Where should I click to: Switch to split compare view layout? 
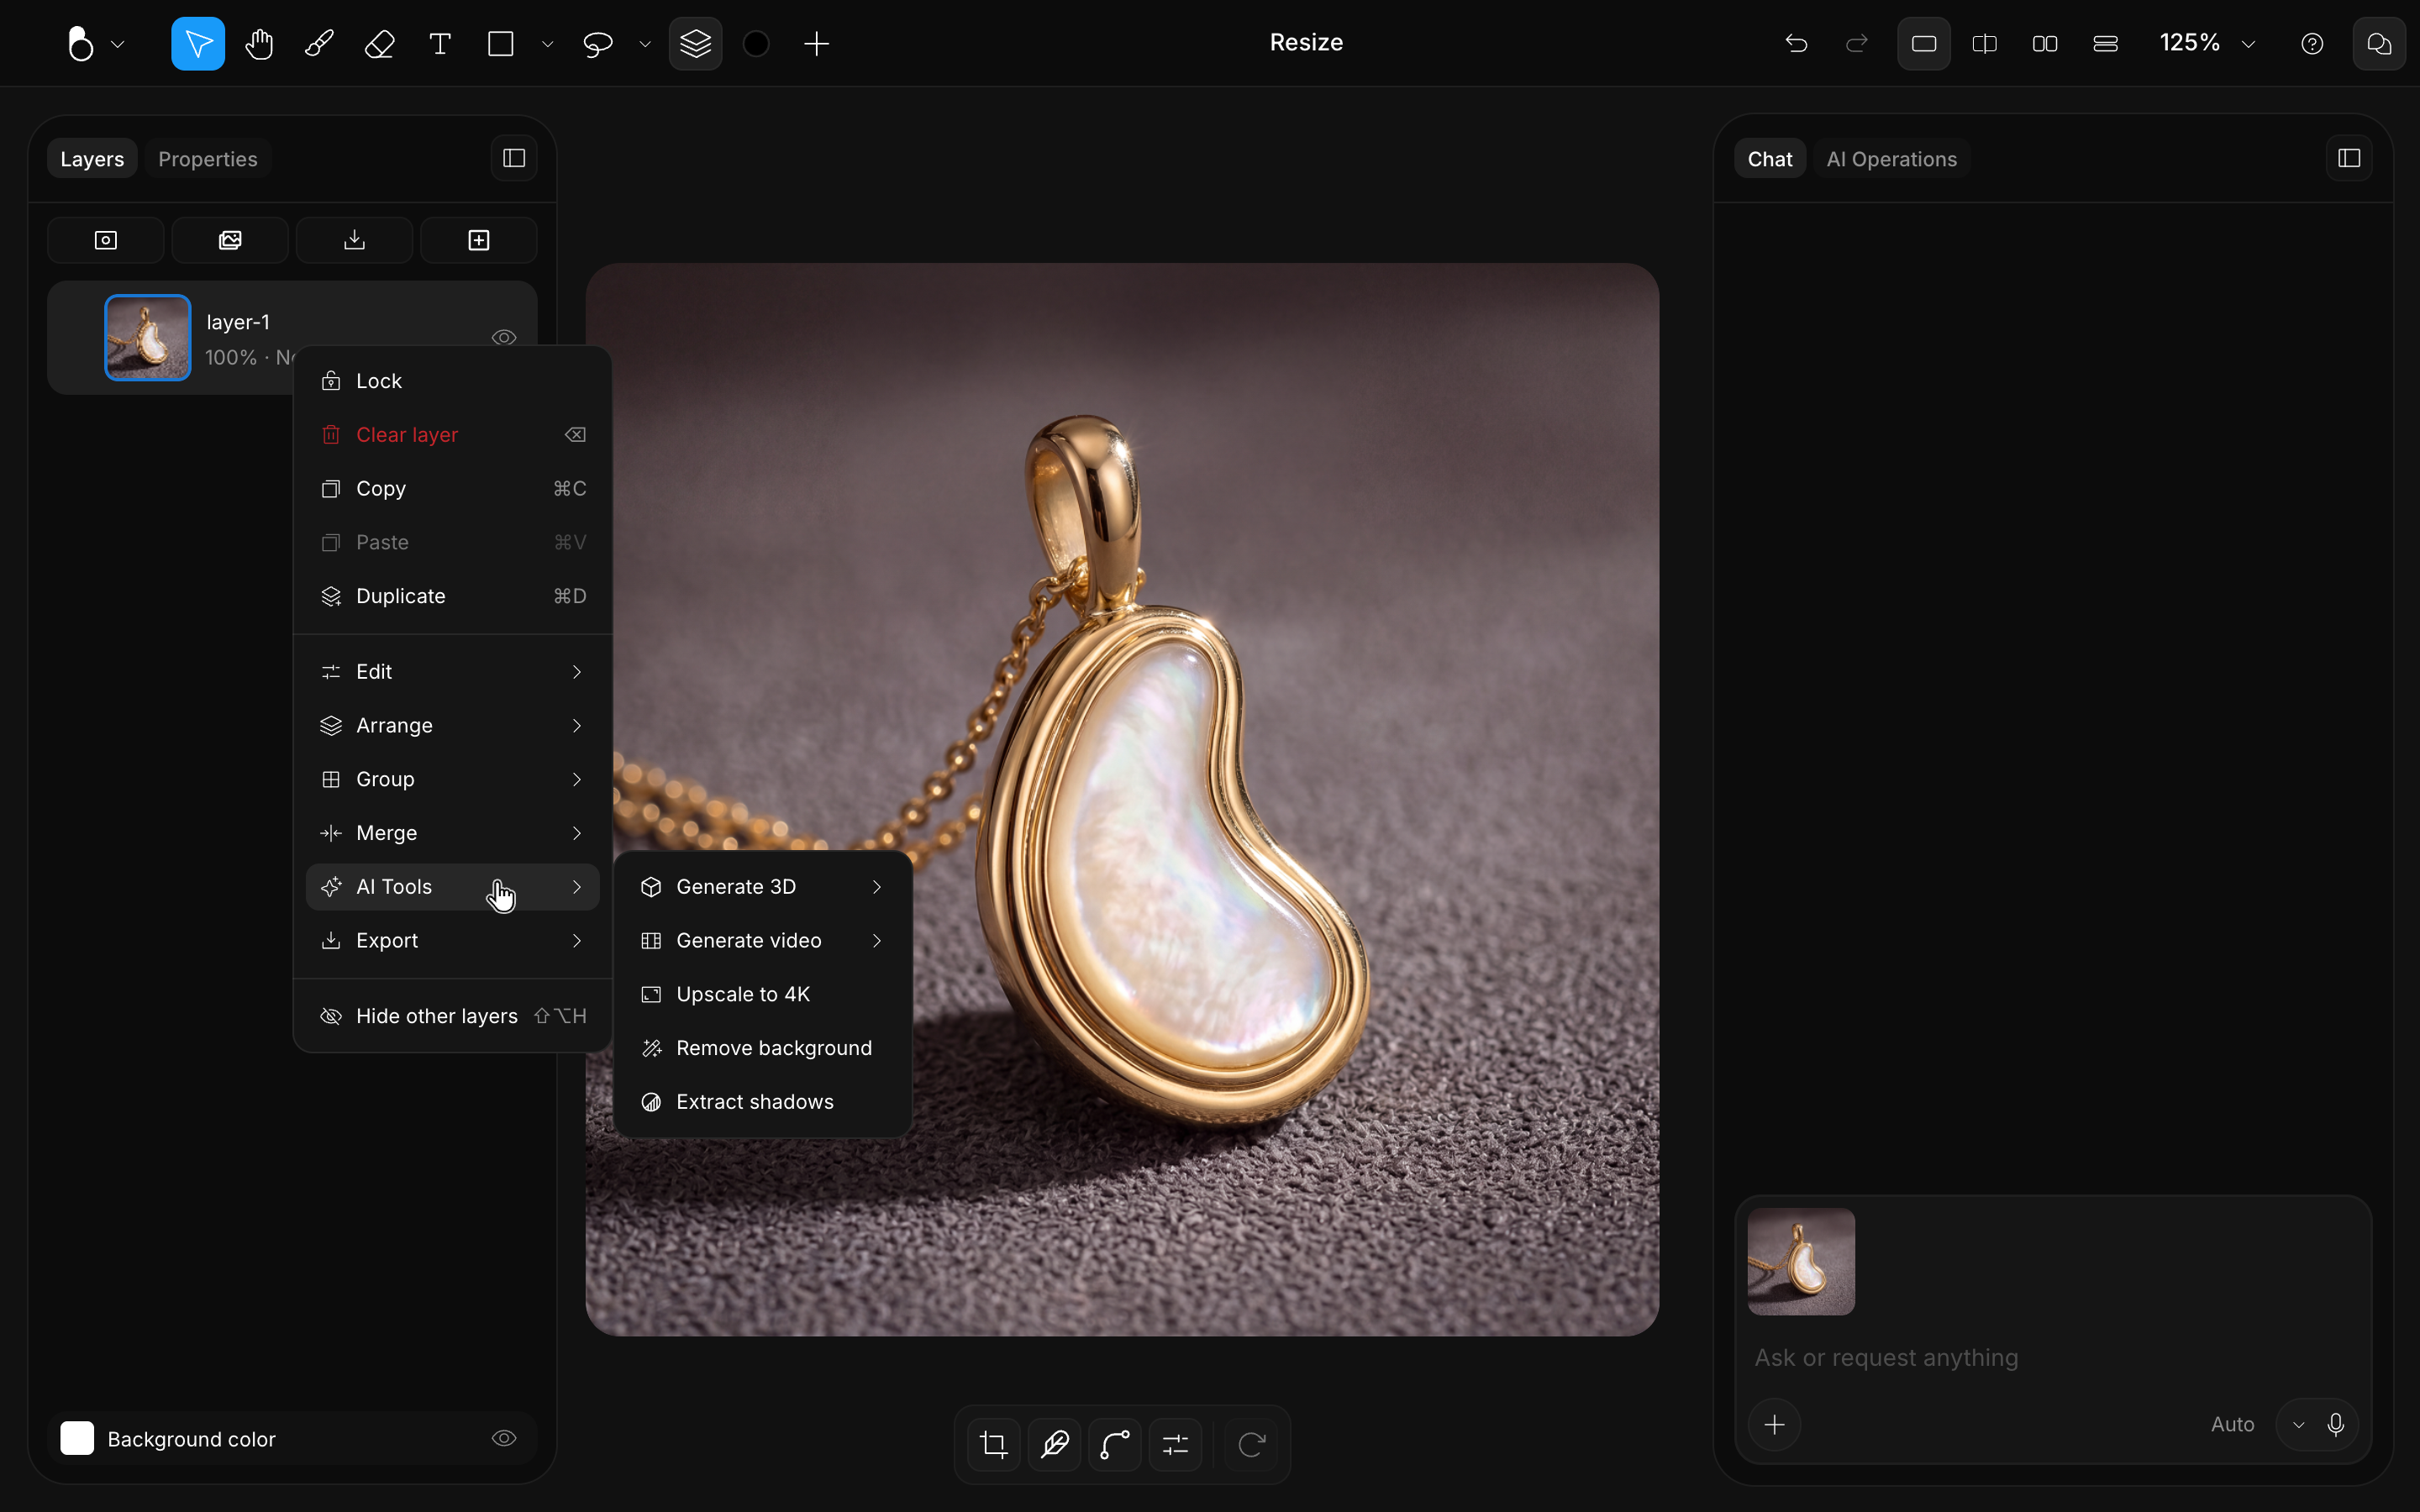tap(1985, 44)
